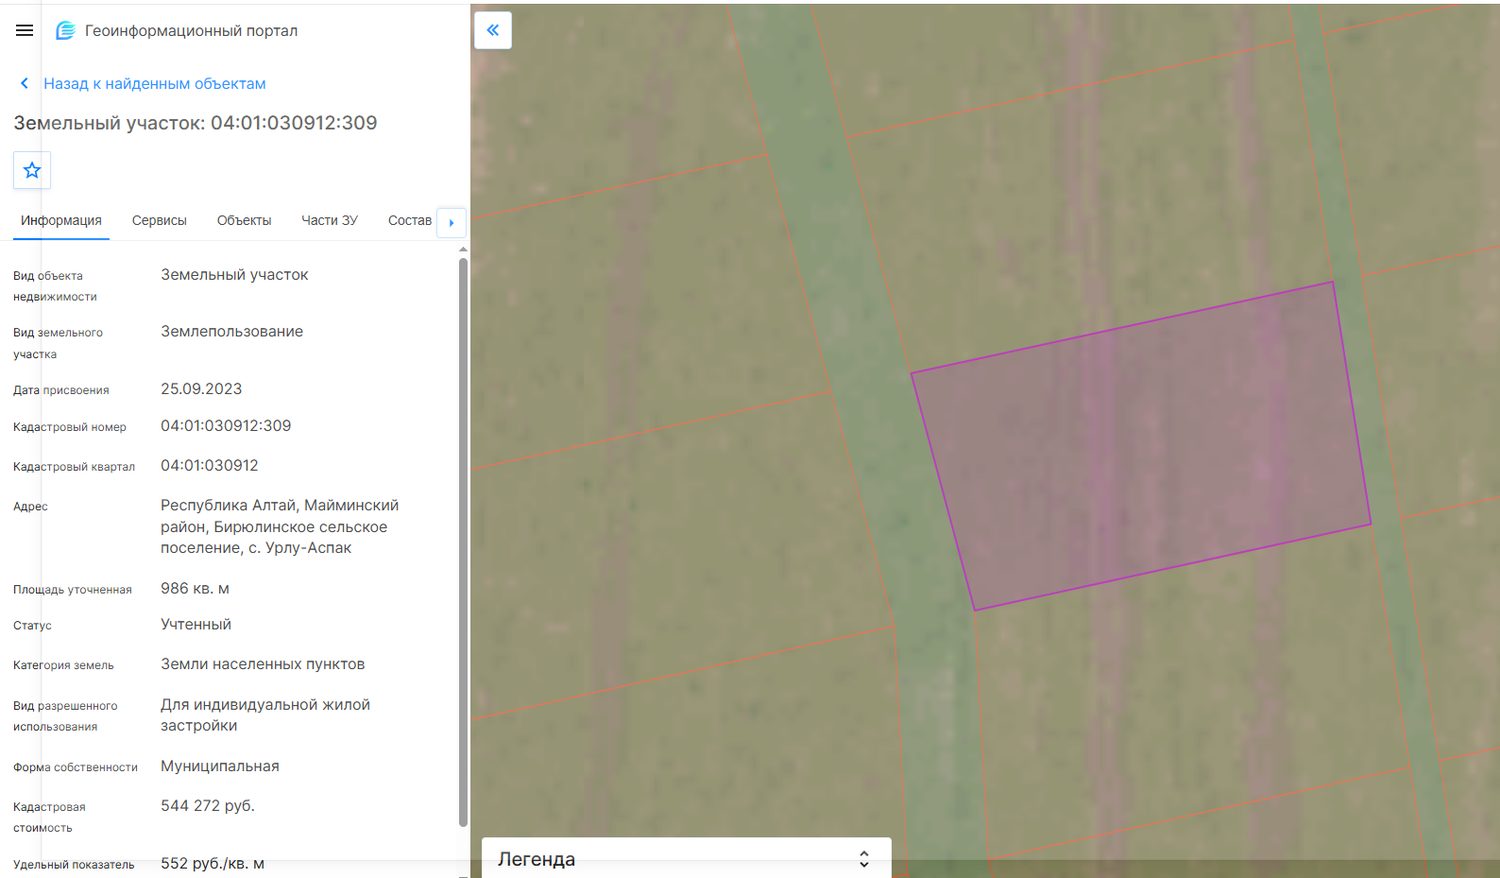Switch to the Информация tab
1500x878 pixels.
tap(61, 220)
